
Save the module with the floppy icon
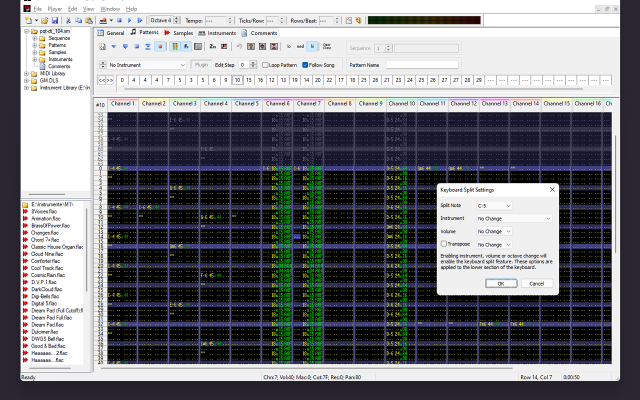[55, 20]
